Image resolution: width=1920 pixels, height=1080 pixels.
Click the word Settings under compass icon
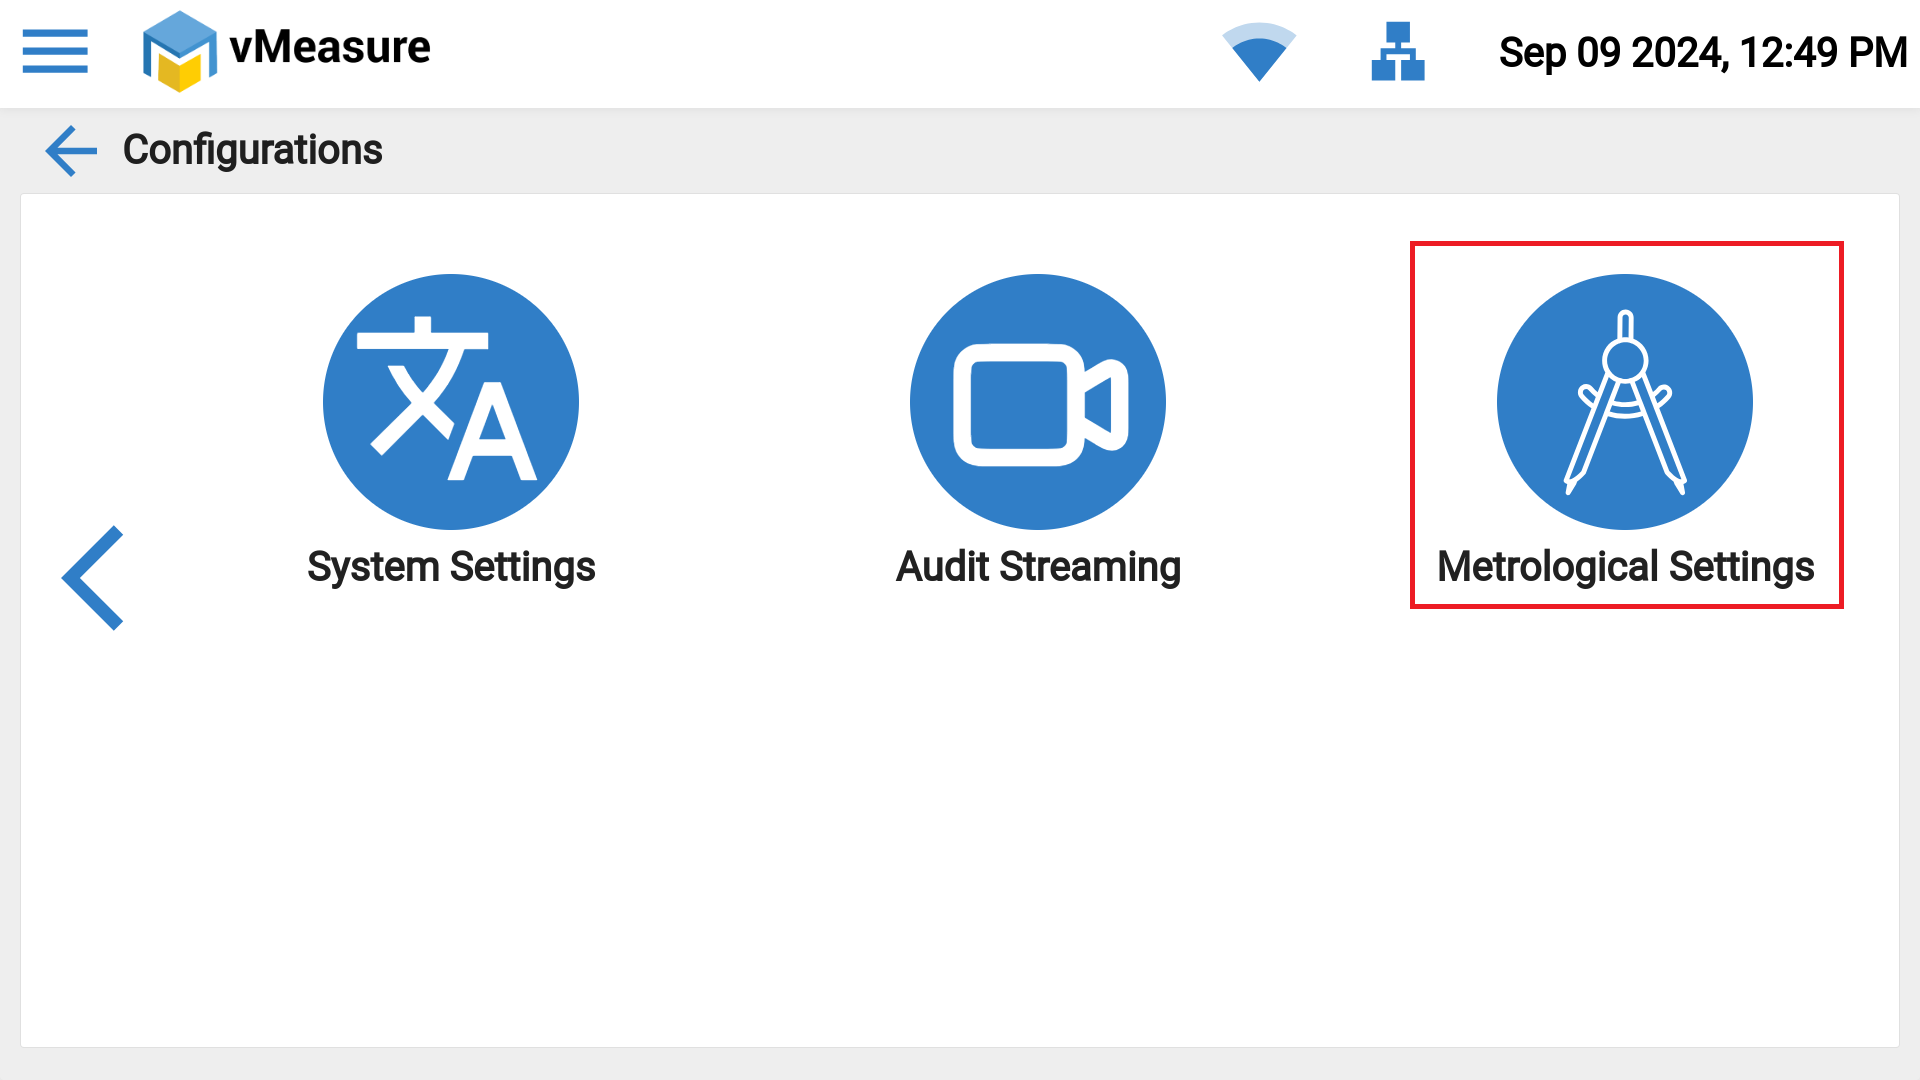tap(1741, 567)
